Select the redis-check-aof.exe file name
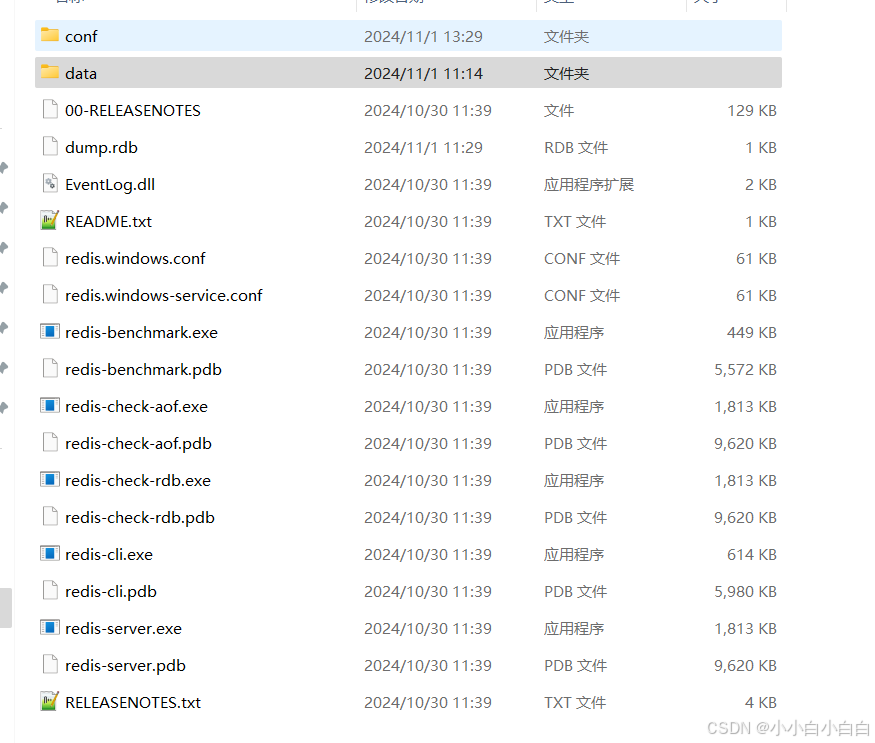Screen dimensions: 875x743 (136, 406)
